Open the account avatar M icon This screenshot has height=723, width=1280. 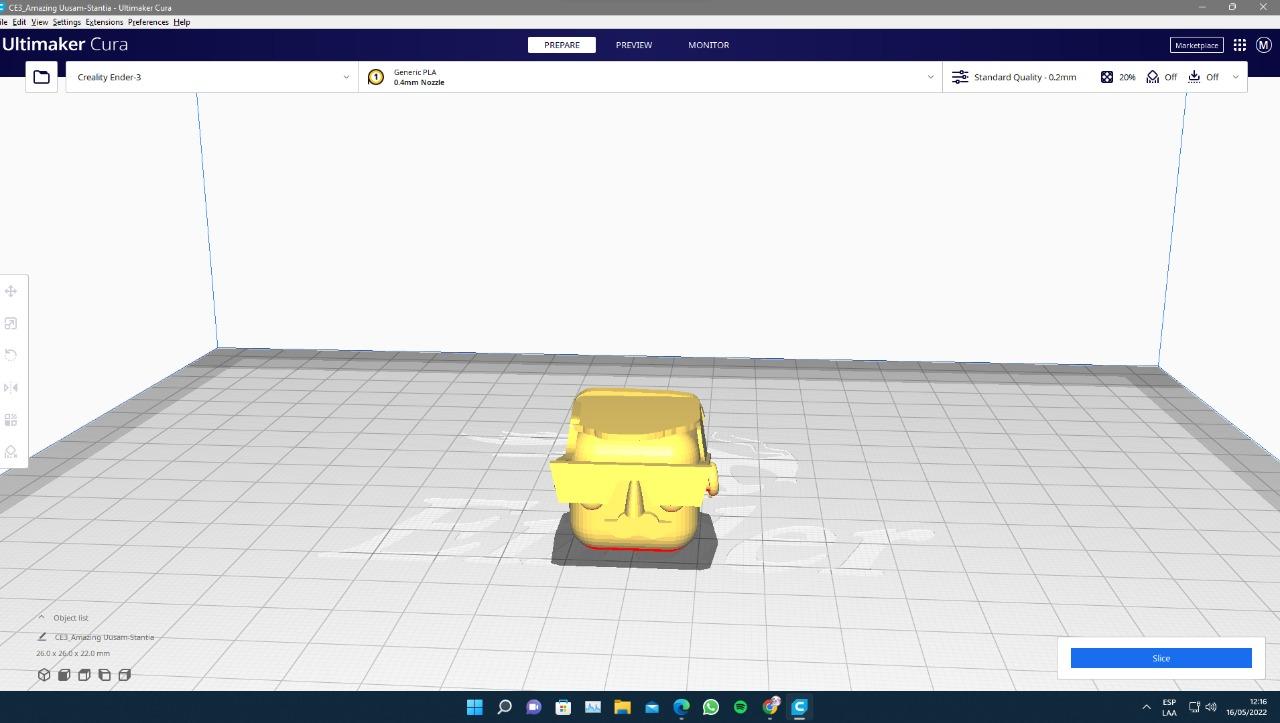click(x=1263, y=45)
